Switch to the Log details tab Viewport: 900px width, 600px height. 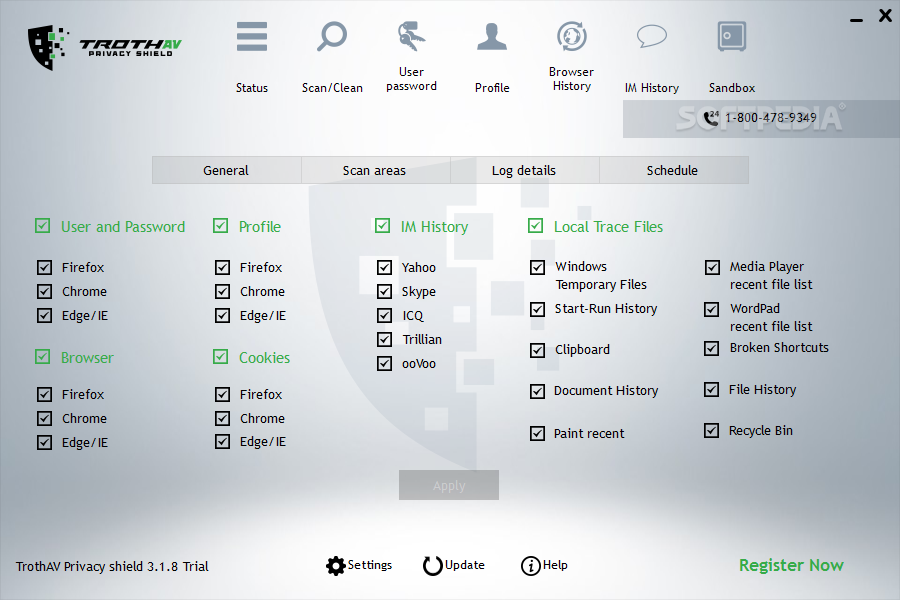click(524, 171)
